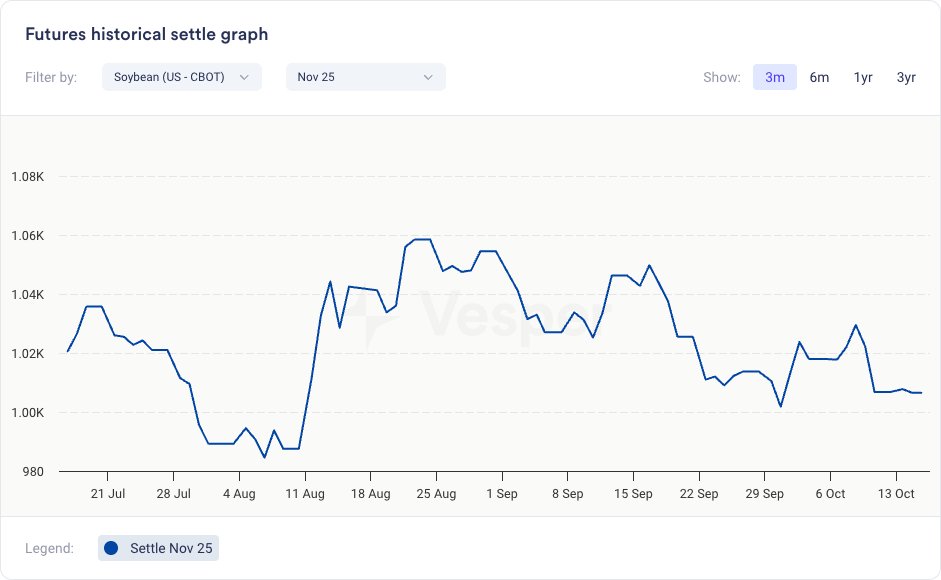941x580 pixels.
Task: Switch to the 6m time range
Action: click(819, 77)
